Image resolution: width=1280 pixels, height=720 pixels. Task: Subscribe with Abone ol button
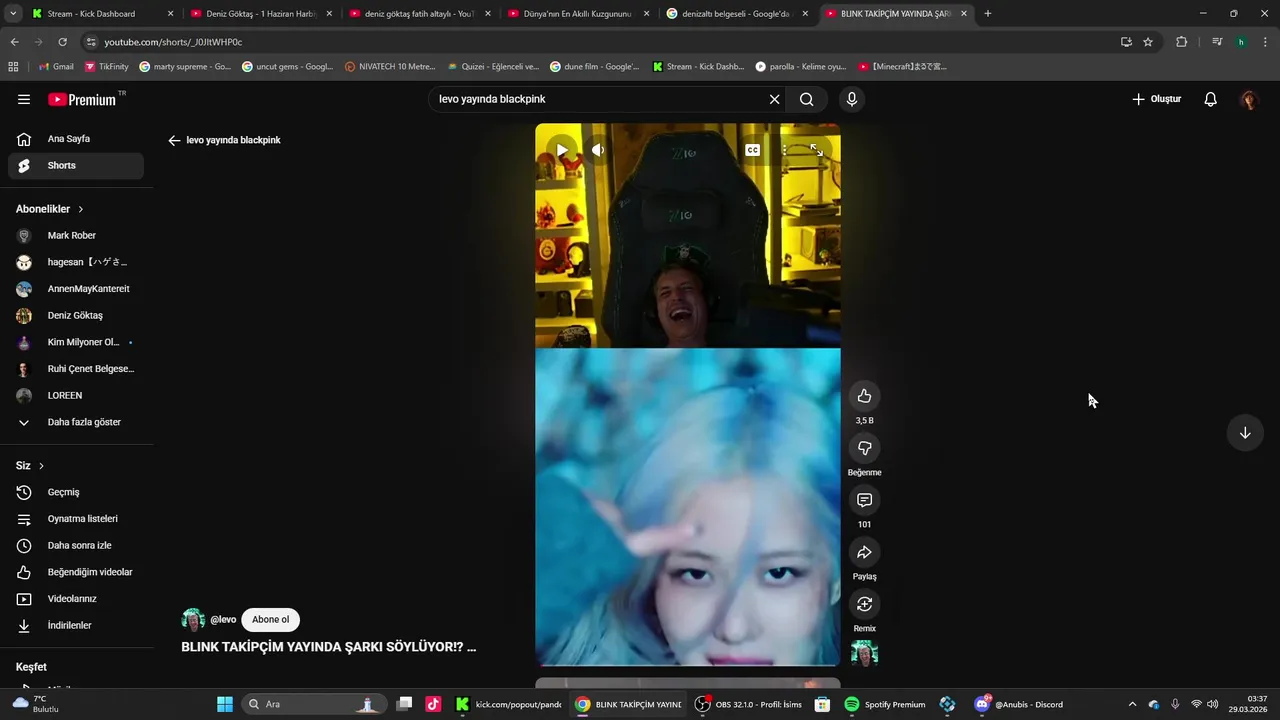270,620
